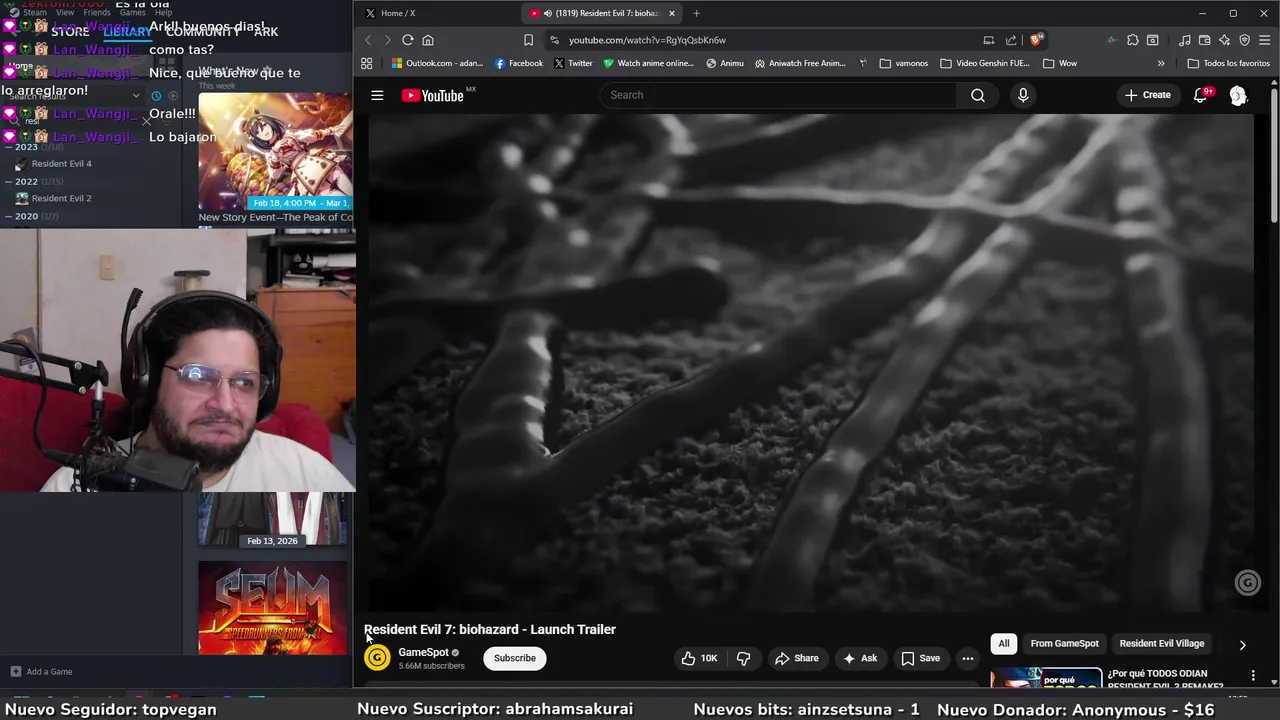Toggle Steam ready-to-play filter icon
The width and height of the screenshot is (1280, 720).
(x=173, y=96)
